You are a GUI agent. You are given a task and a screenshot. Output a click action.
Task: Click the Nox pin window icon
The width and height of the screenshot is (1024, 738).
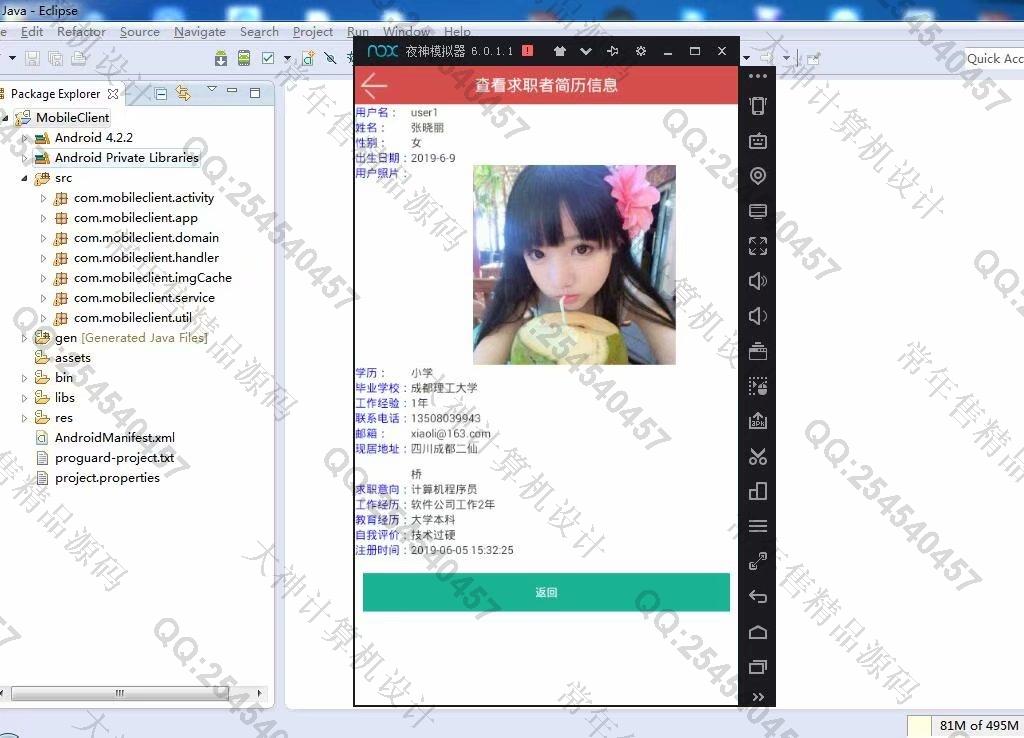pos(613,51)
